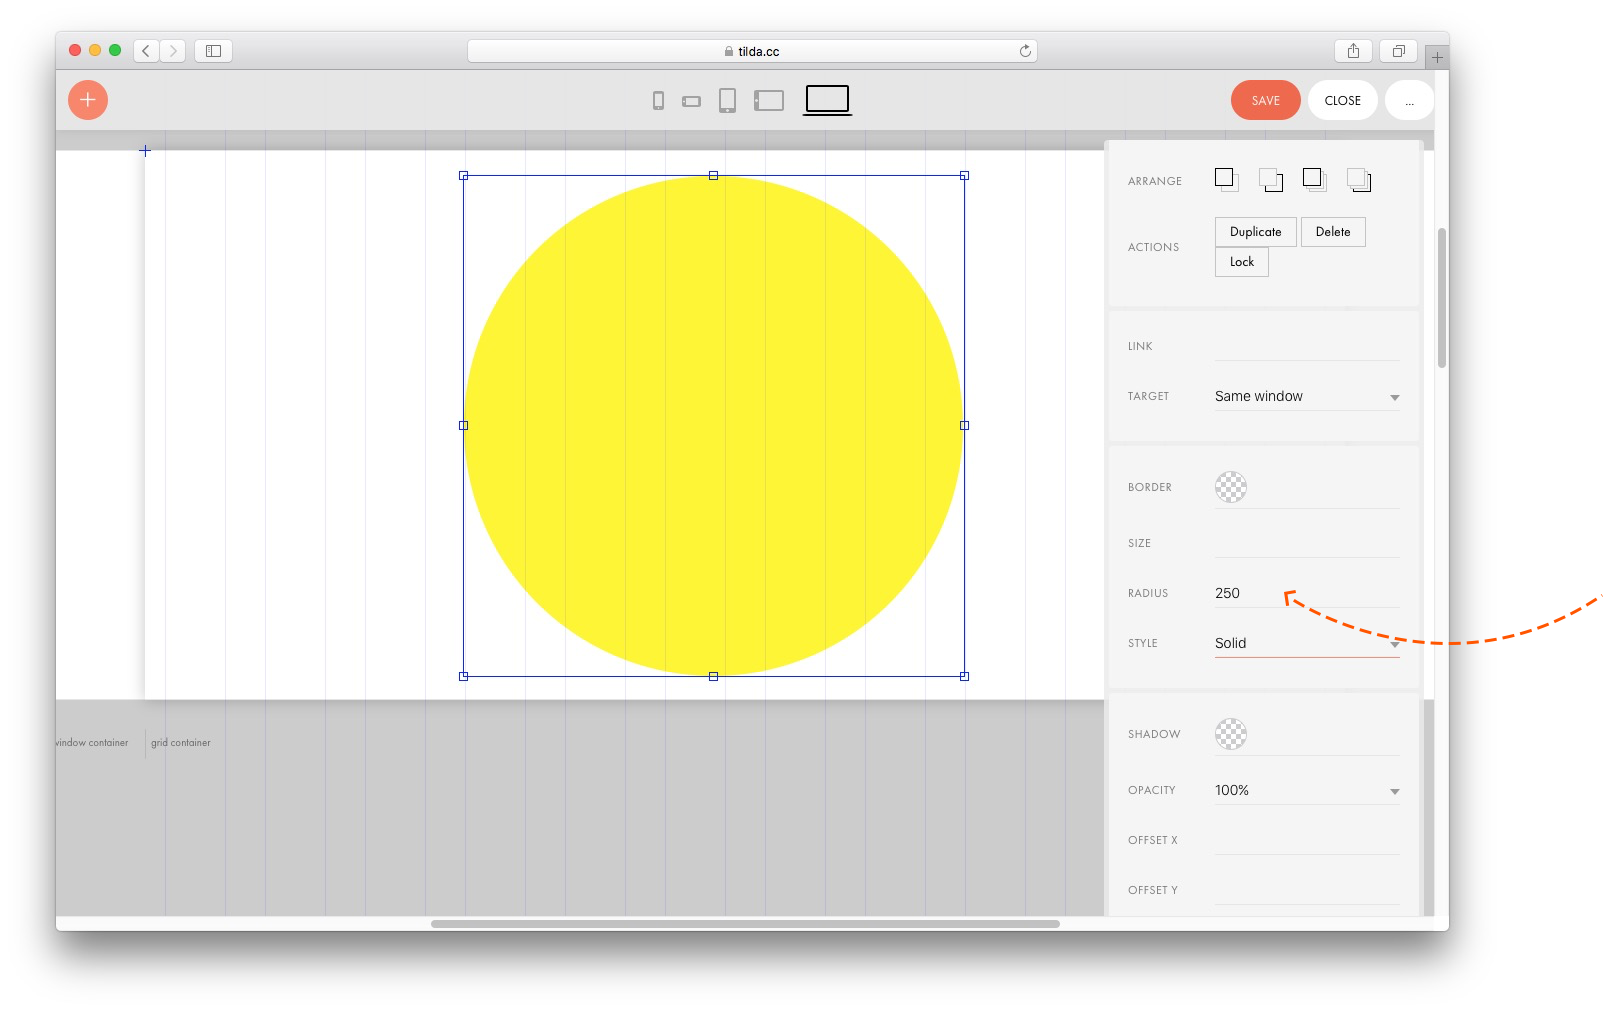Send element backward one layer
The height and width of the screenshot is (1011, 1610).
(x=1270, y=180)
